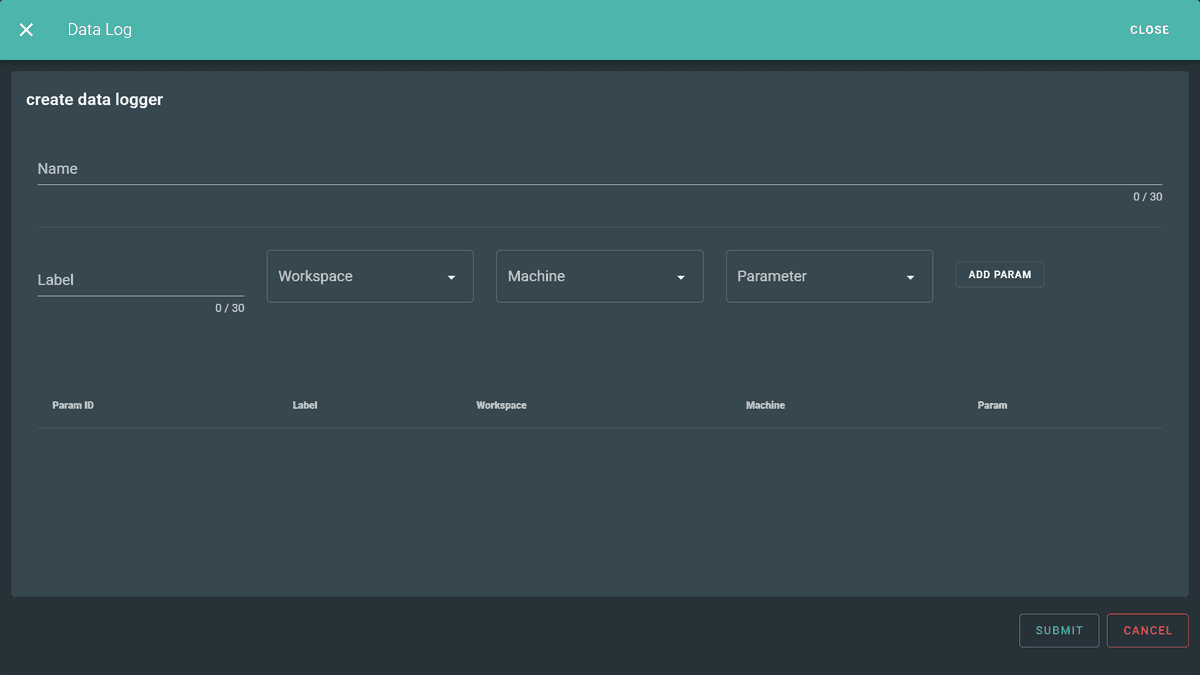Click the Data Log title text

(100, 30)
